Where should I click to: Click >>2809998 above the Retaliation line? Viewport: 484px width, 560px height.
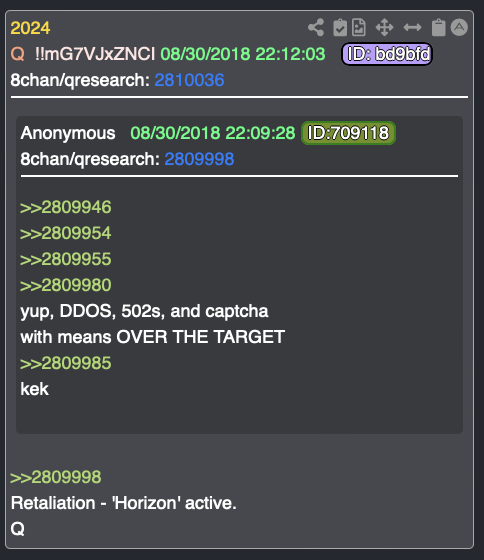[x=56, y=477]
